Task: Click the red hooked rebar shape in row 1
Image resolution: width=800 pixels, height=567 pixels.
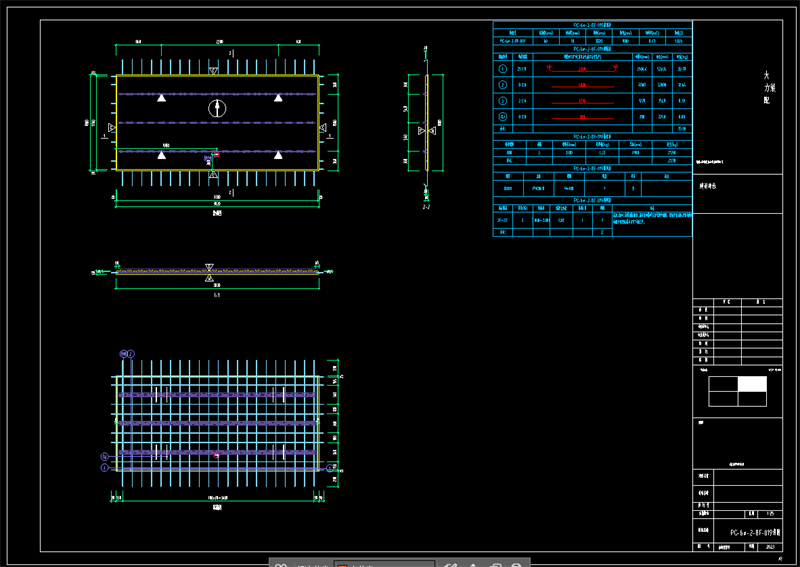Action: tap(582, 68)
